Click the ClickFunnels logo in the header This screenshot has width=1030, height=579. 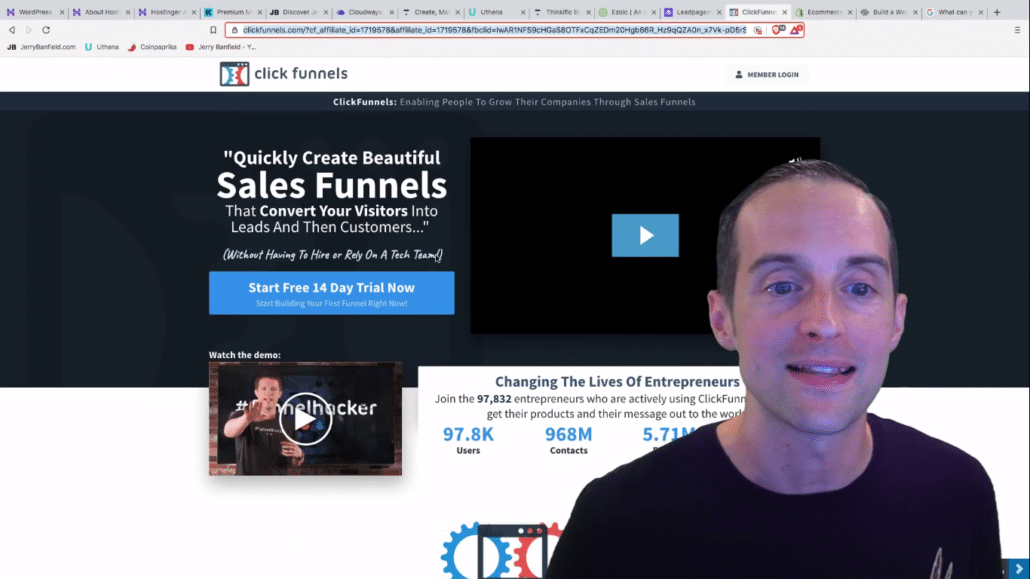click(284, 74)
